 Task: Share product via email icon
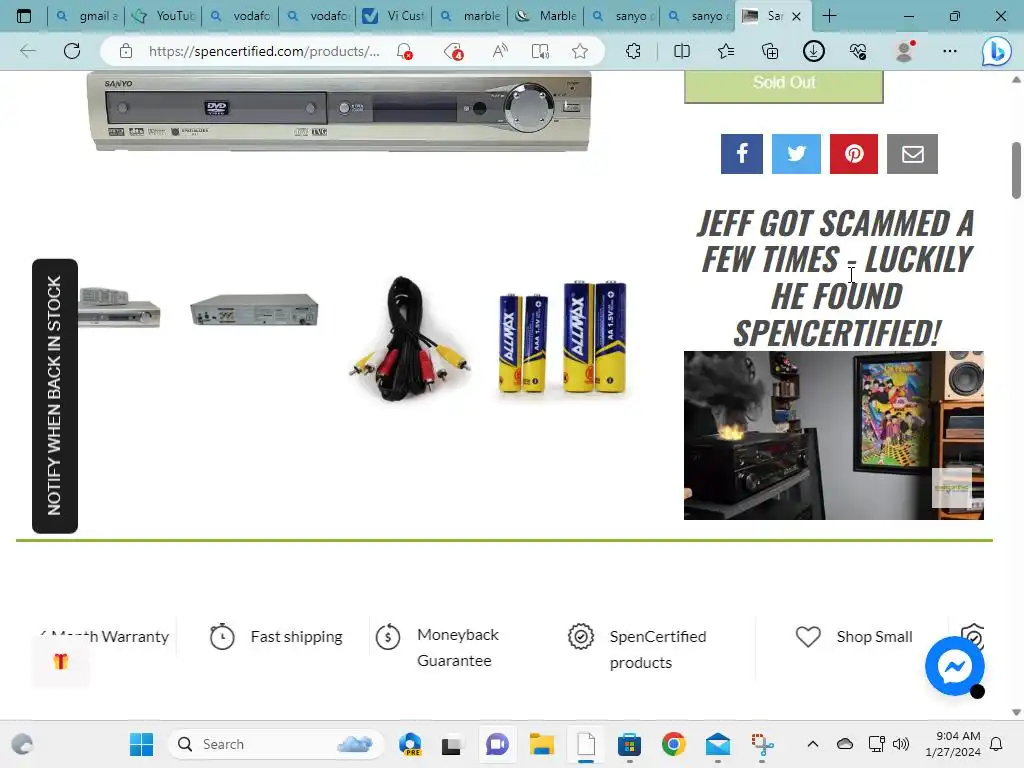pos(912,154)
